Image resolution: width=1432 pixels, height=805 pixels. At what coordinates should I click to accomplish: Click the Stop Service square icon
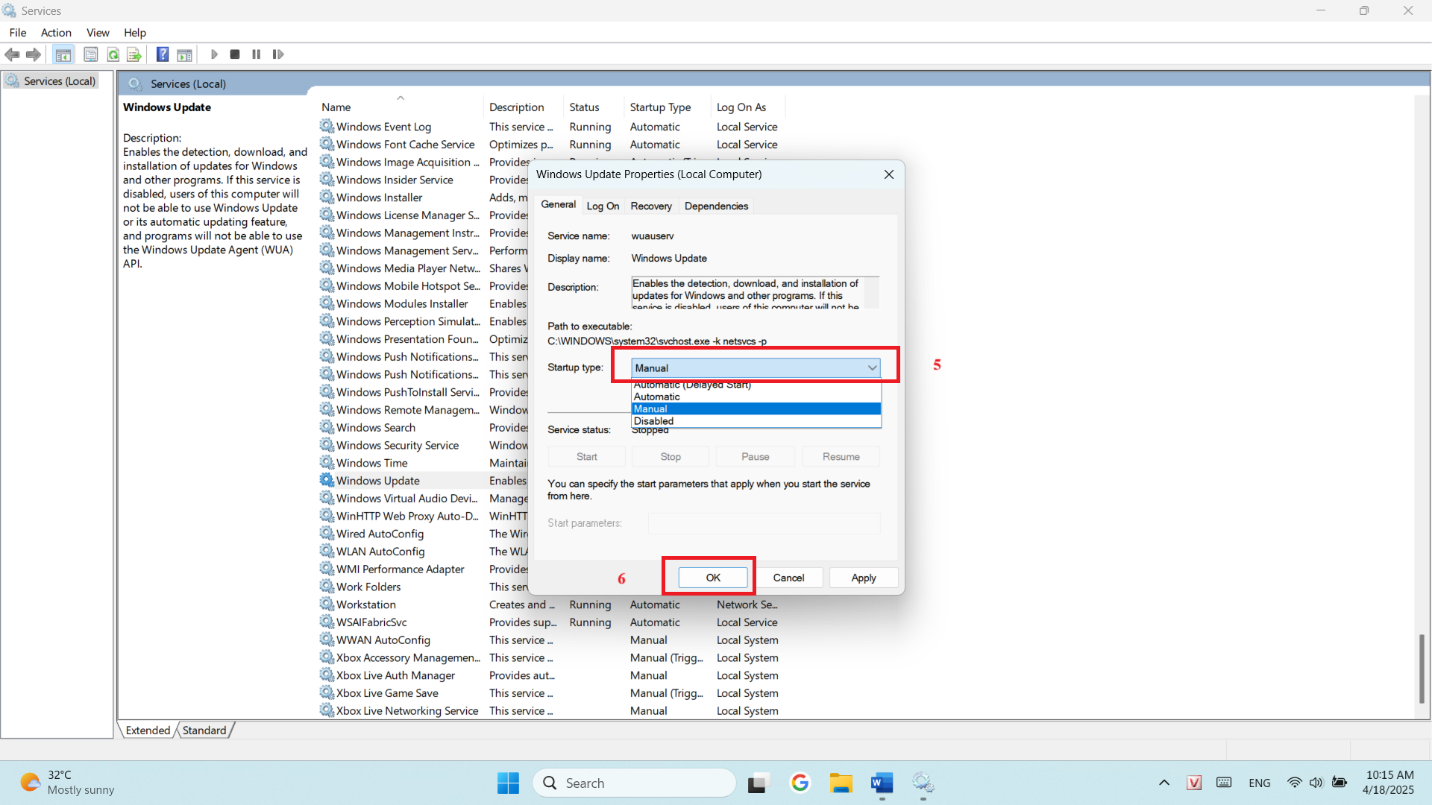click(235, 55)
